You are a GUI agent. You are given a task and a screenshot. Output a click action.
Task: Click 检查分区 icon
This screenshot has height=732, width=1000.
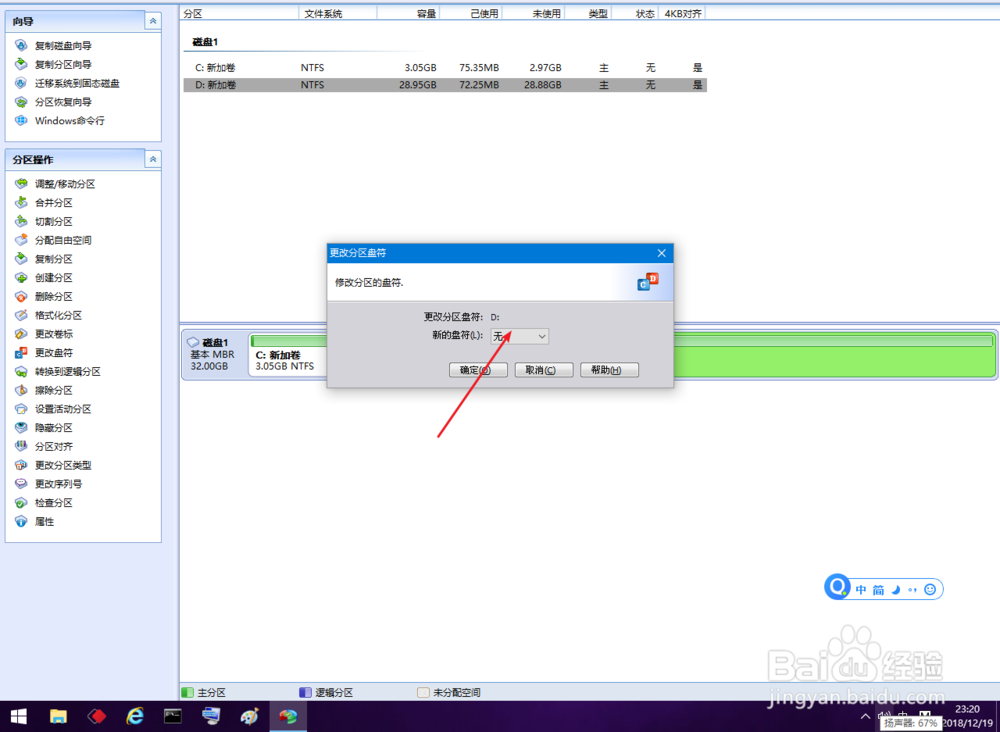point(21,502)
